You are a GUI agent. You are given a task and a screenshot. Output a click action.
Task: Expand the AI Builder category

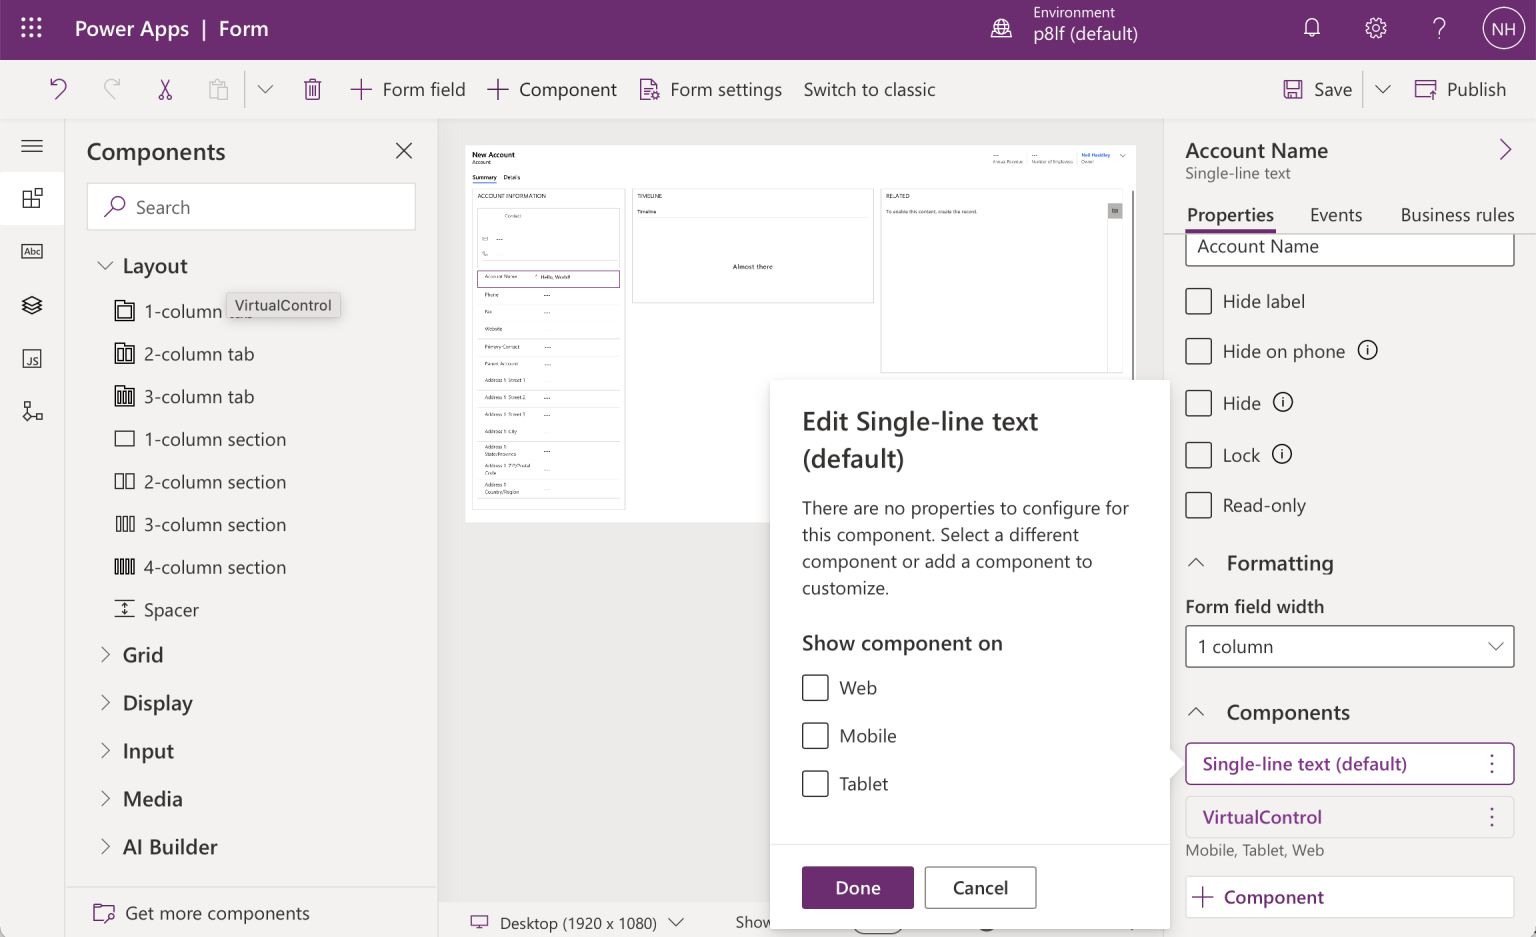click(x=169, y=847)
